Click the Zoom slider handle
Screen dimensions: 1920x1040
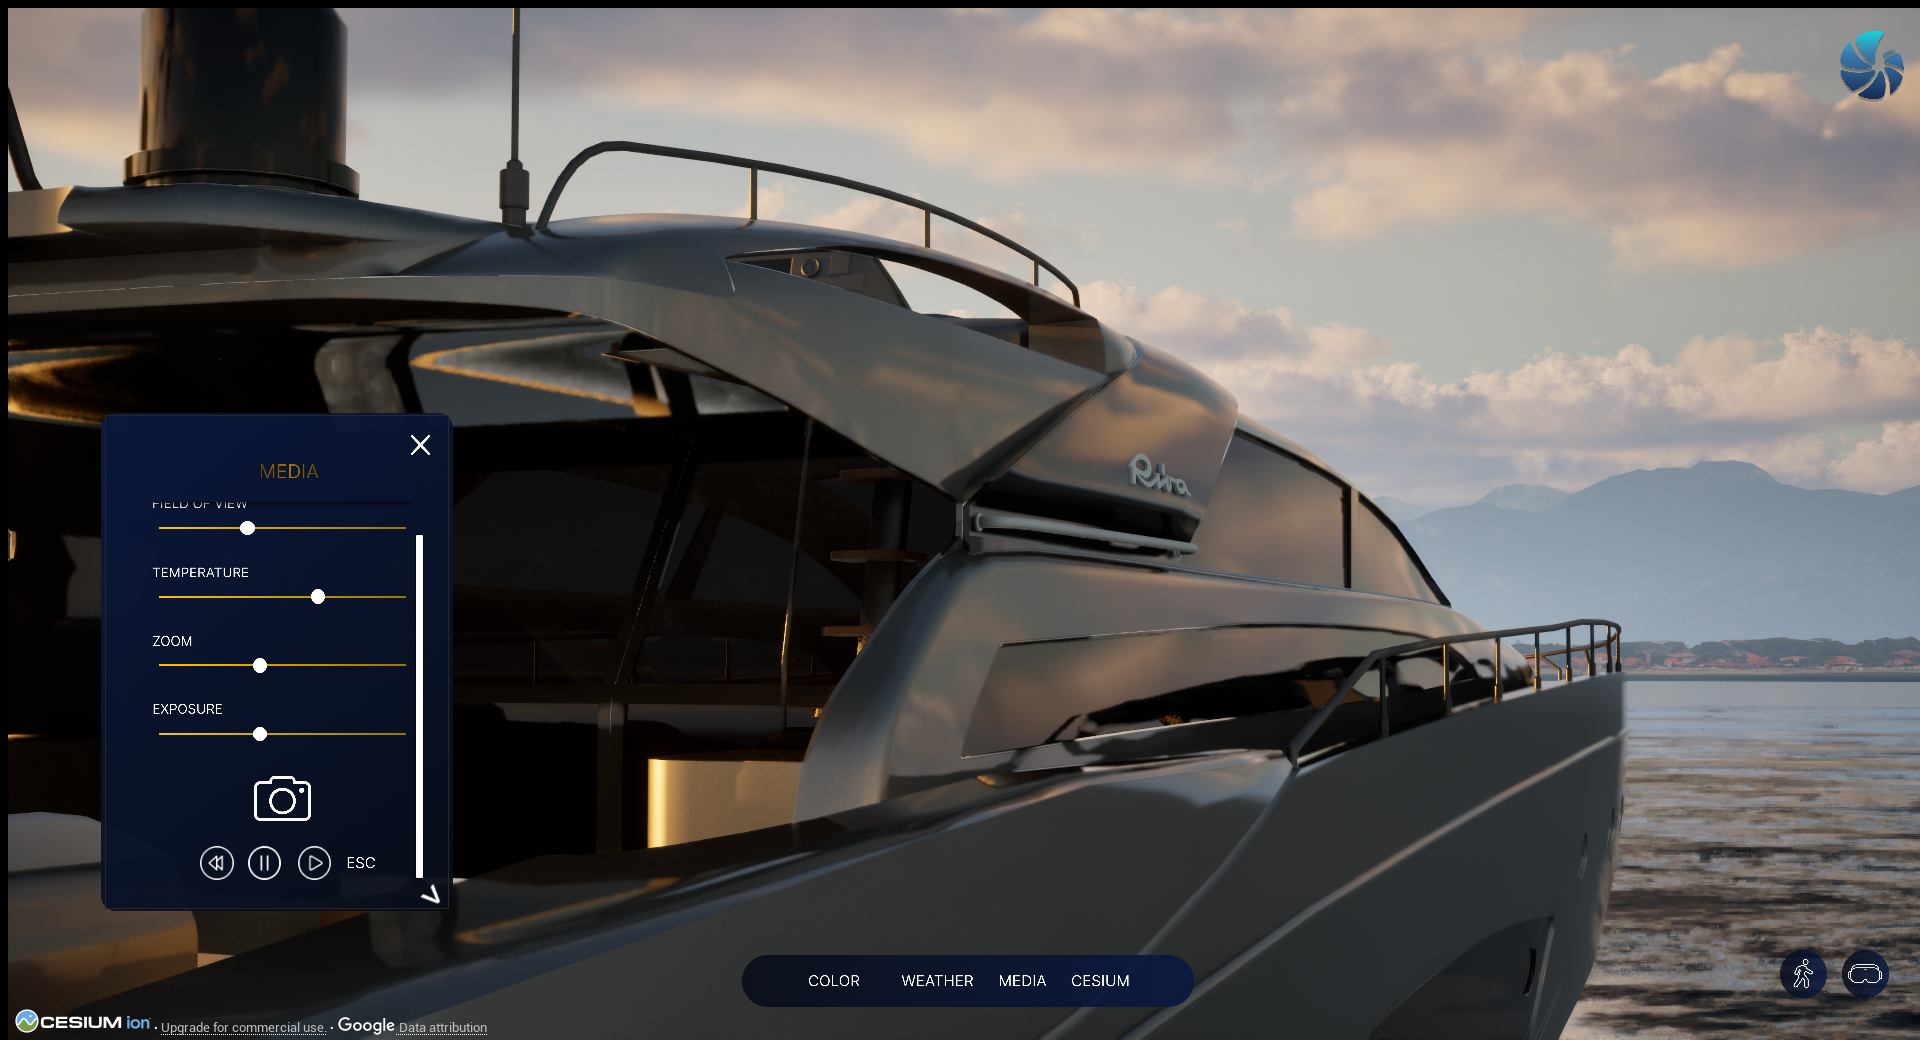260,666
